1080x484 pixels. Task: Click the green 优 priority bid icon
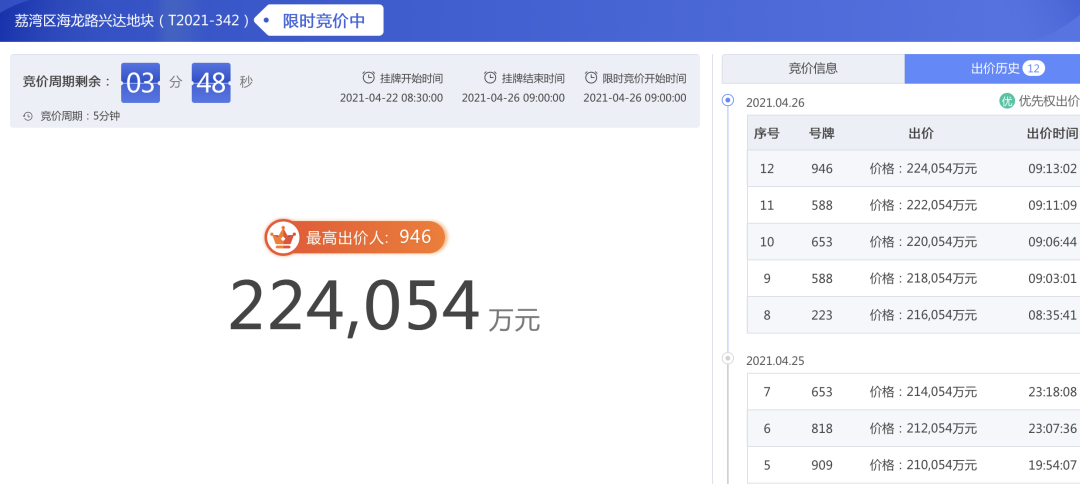(x=1007, y=101)
